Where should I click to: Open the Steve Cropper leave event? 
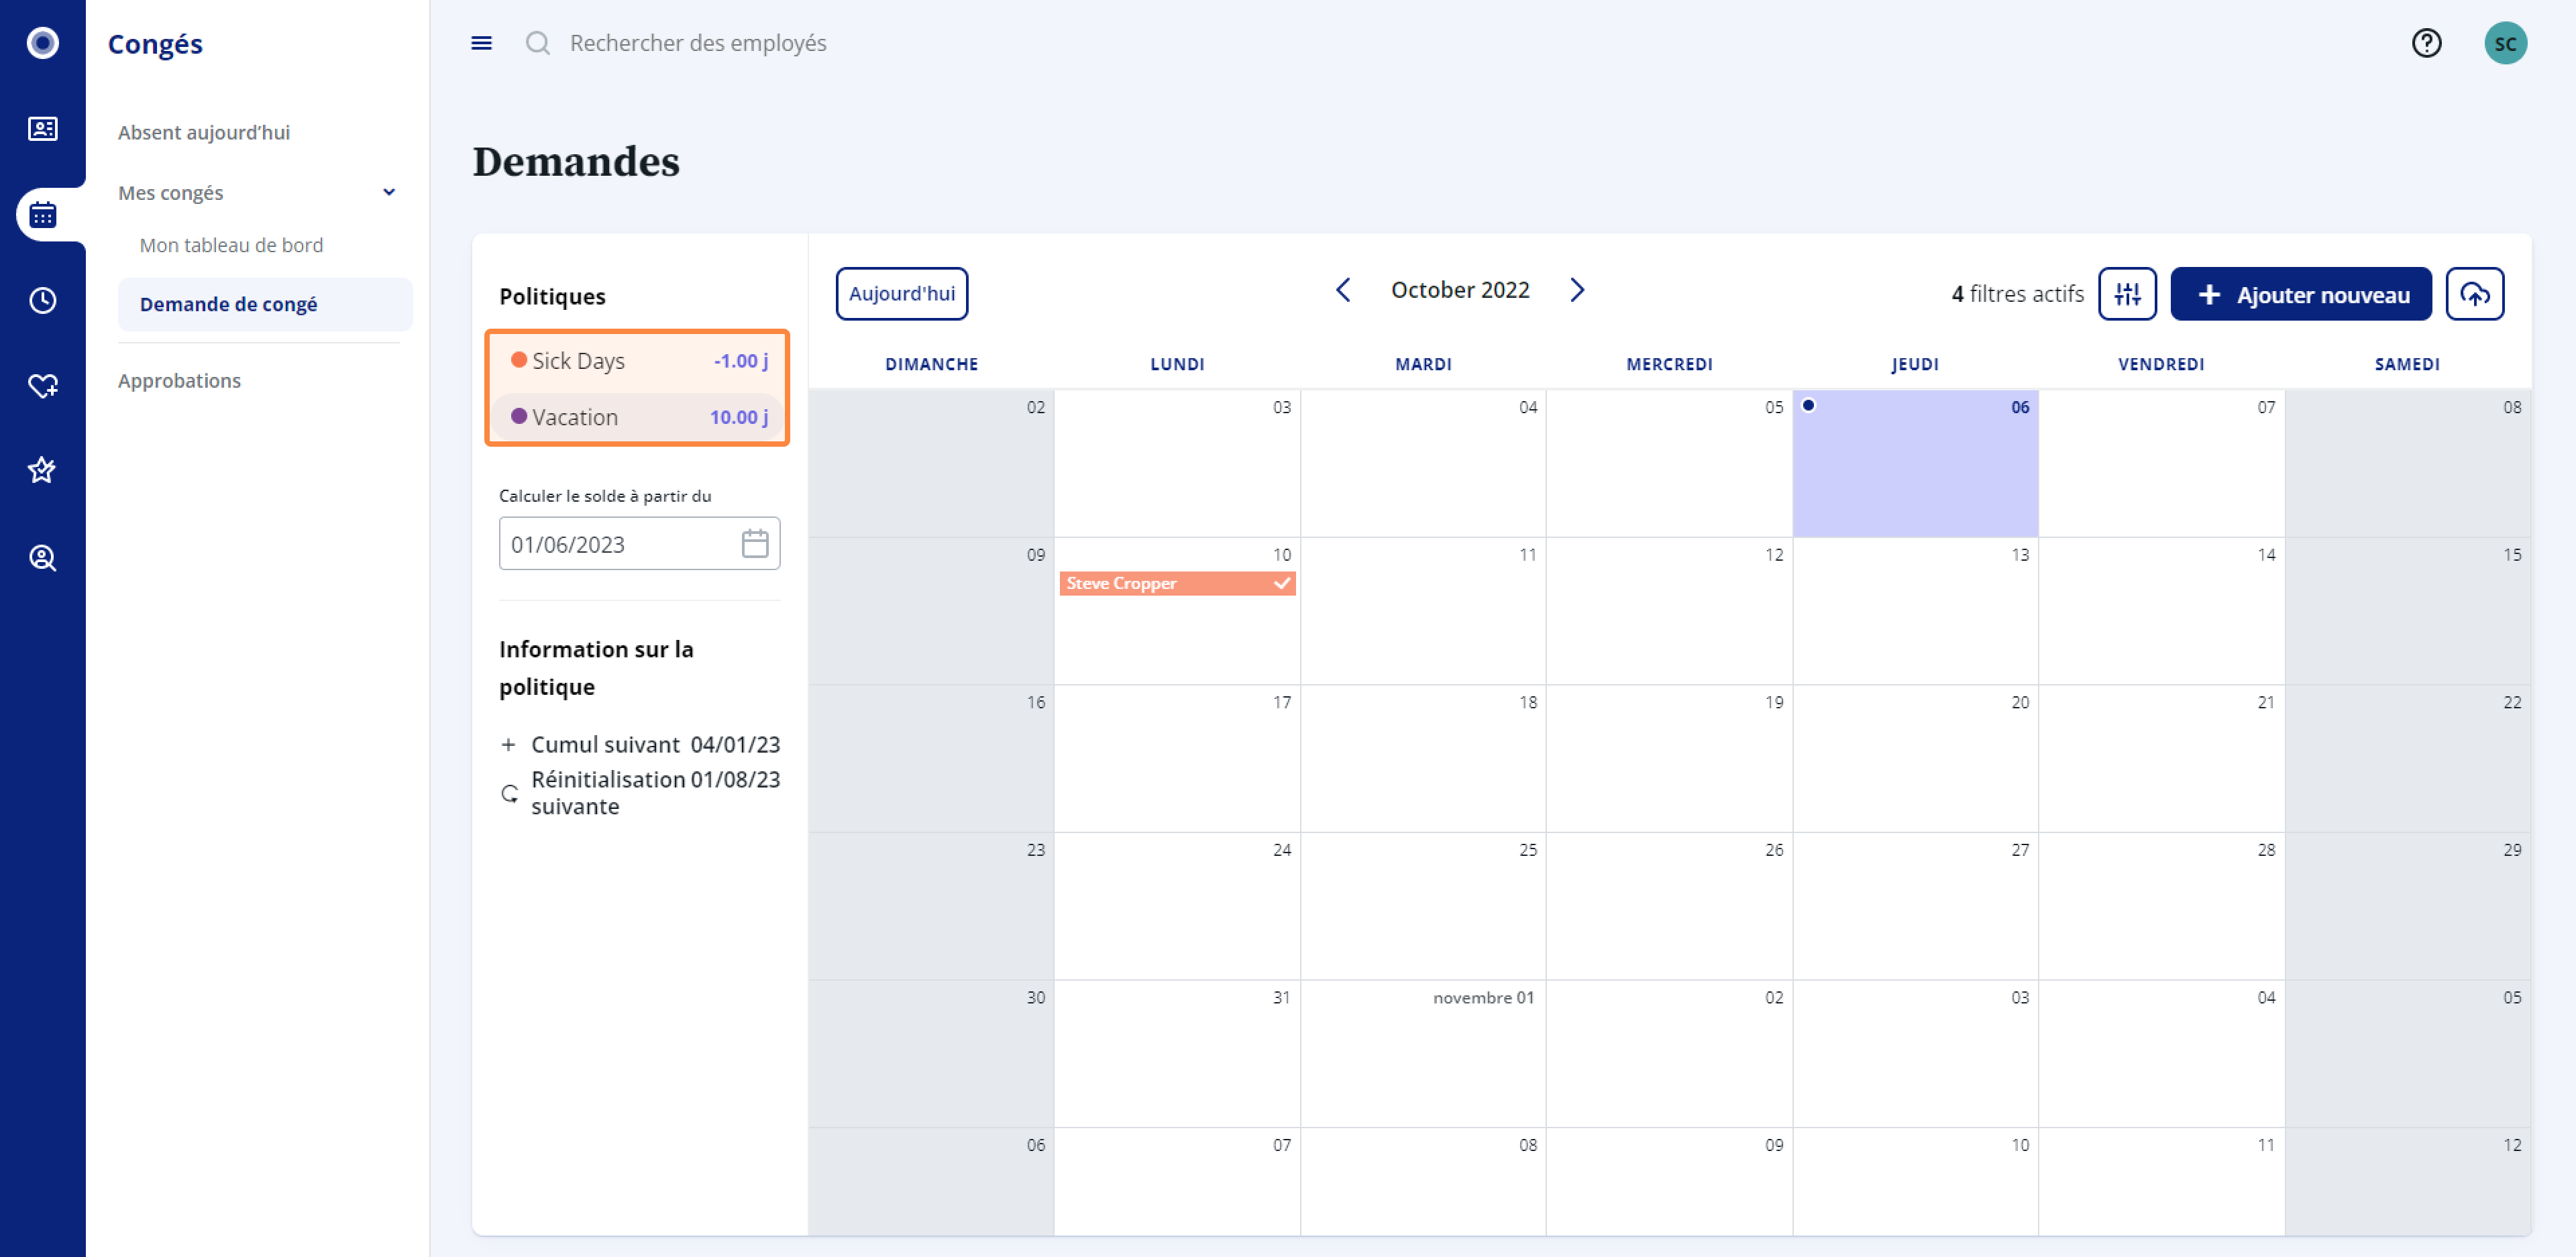click(1177, 583)
